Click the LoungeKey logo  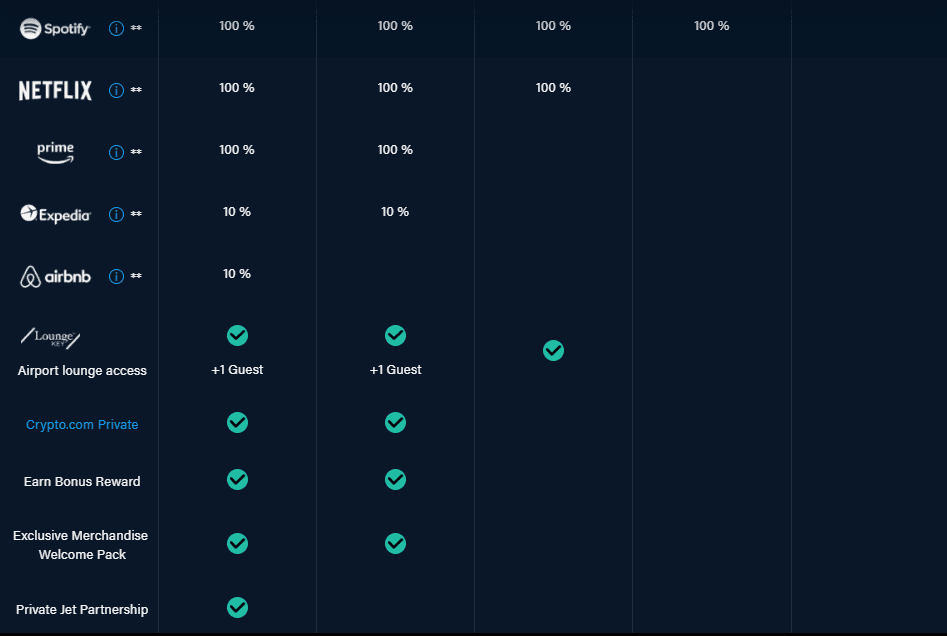pos(51,338)
